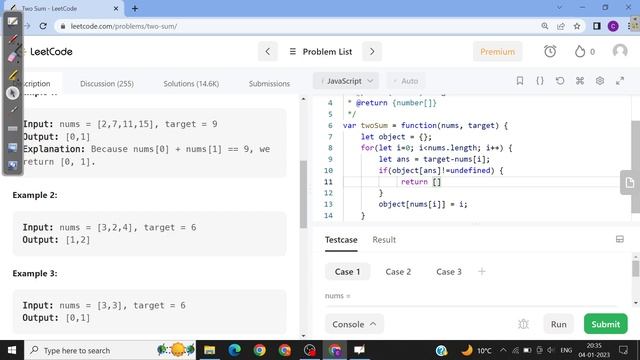Open the LeetCode user avatar menu

click(620, 51)
